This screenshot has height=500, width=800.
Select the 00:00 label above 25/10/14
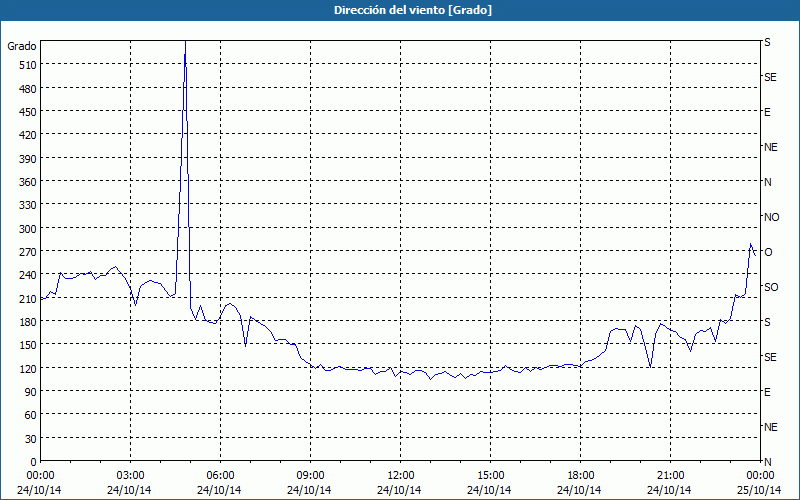tap(760, 476)
